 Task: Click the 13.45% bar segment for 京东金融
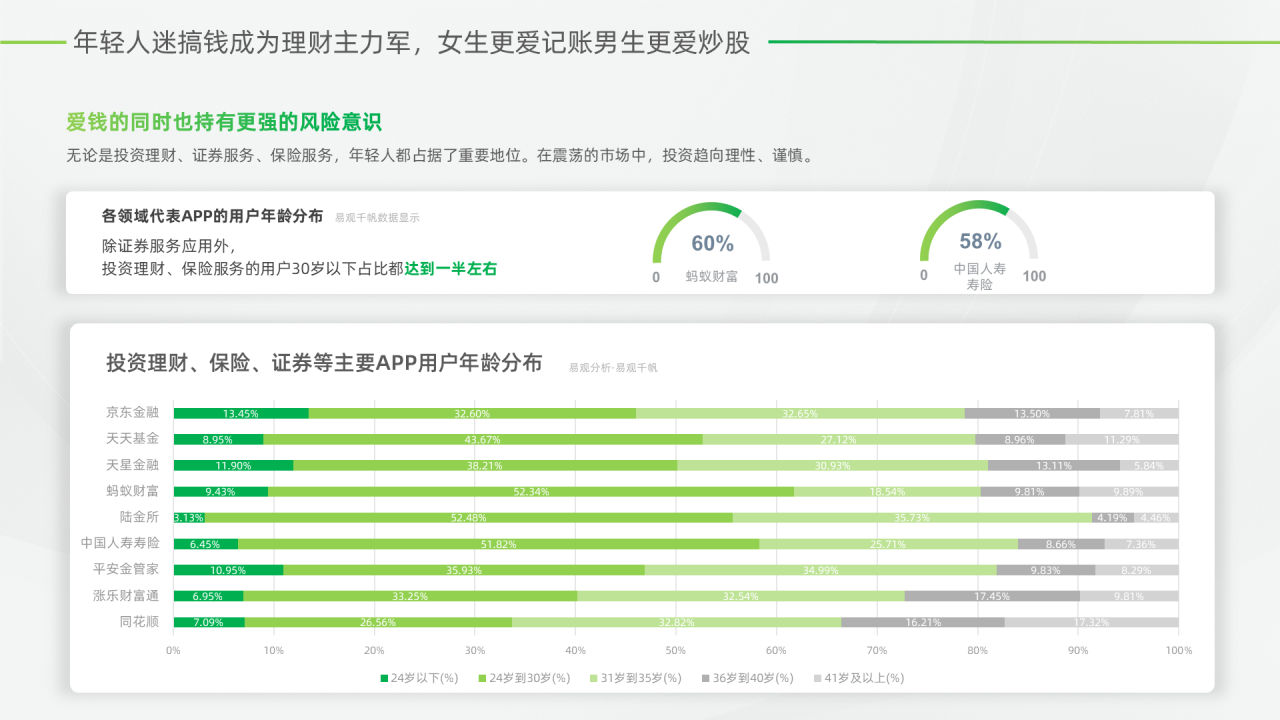241,413
